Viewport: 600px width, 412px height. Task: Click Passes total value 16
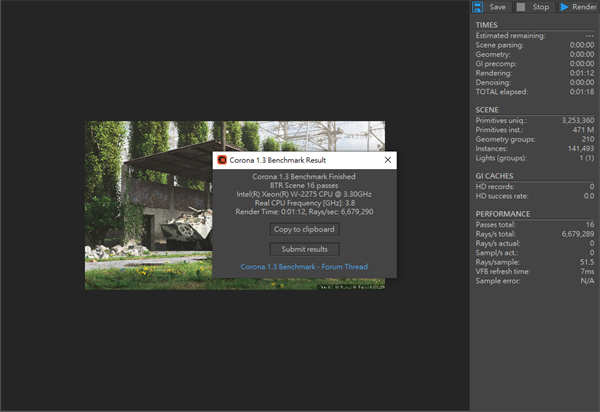(590, 225)
